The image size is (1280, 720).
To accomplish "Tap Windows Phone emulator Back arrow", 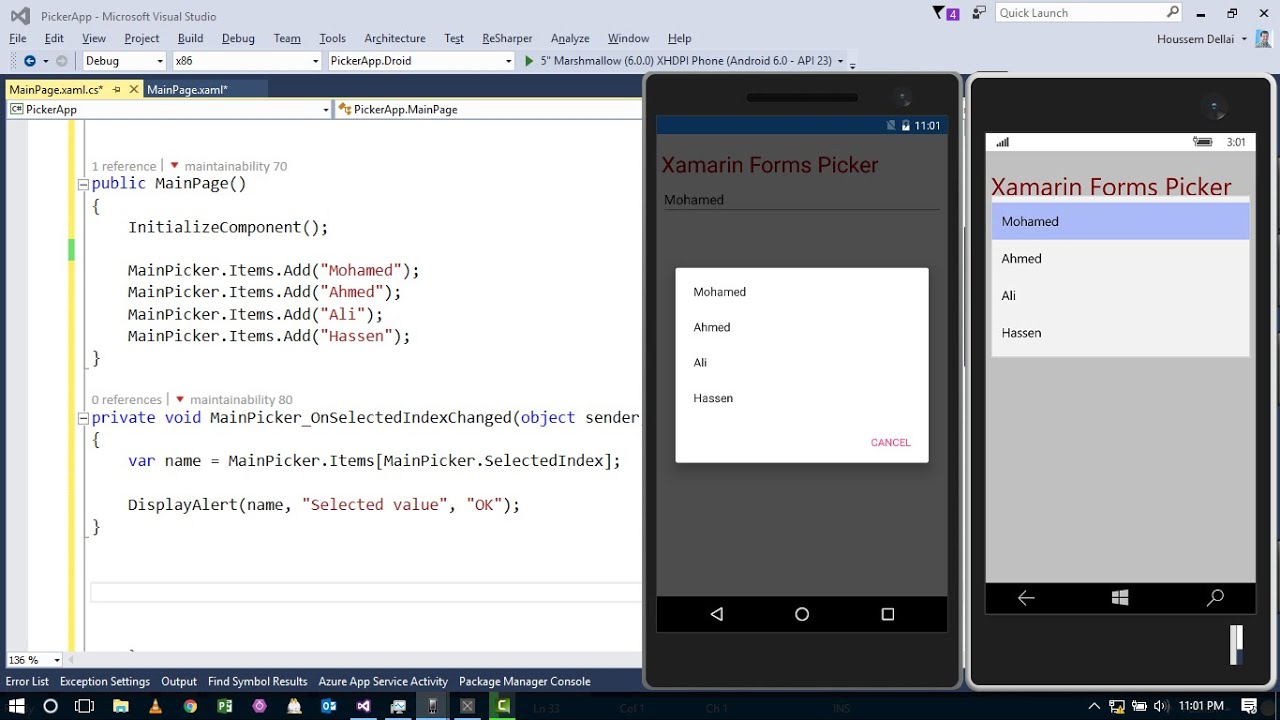I will click(1026, 598).
